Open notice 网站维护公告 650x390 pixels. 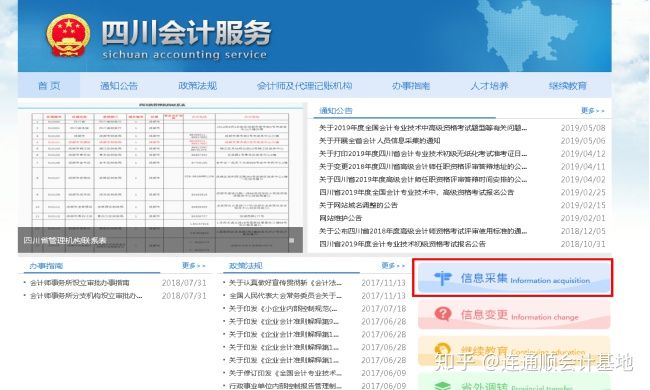(x=340, y=218)
